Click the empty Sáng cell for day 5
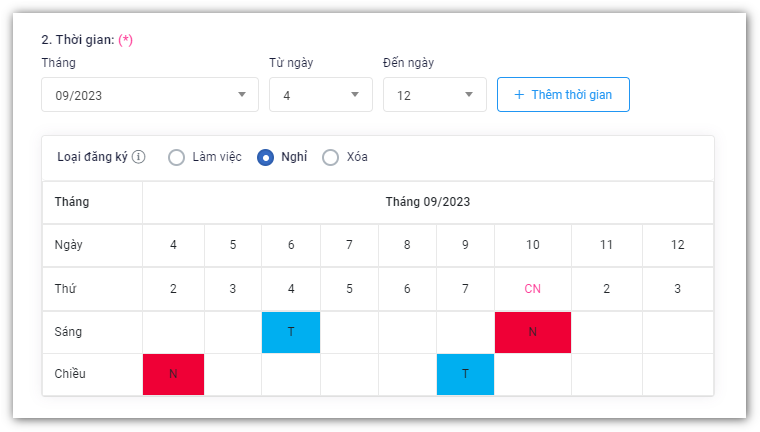 [x=233, y=332]
